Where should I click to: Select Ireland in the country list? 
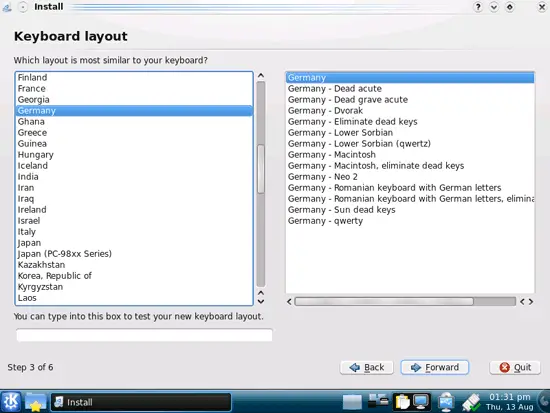[134, 210]
